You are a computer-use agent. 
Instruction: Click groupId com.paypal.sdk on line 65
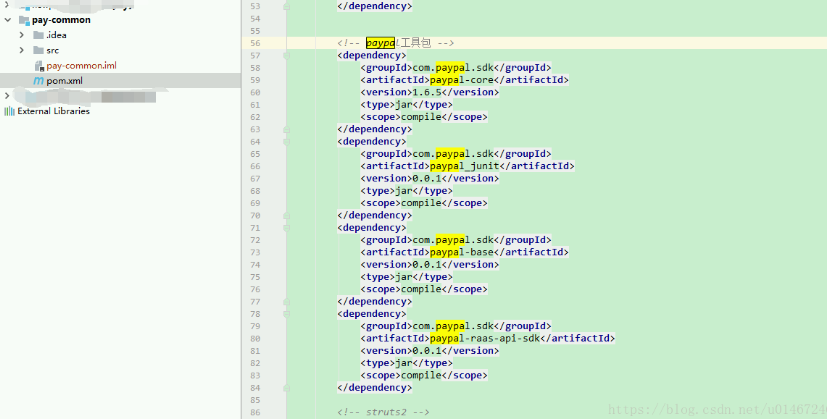coord(453,154)
